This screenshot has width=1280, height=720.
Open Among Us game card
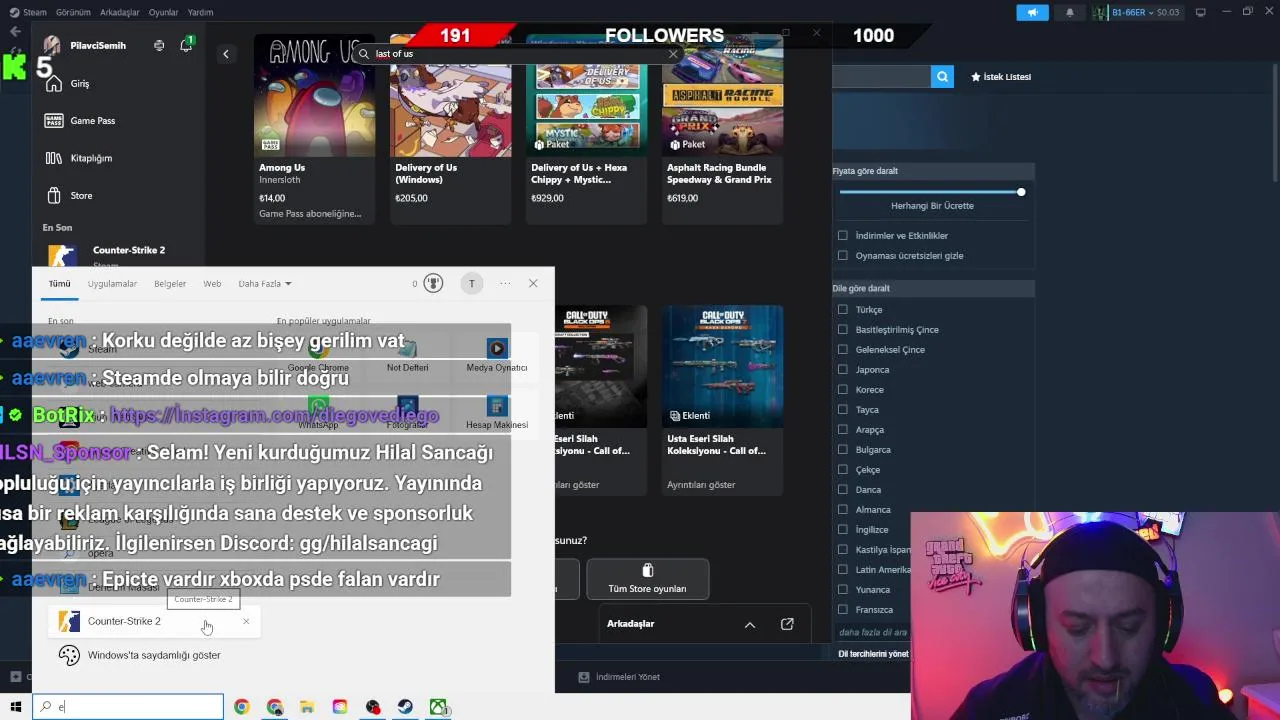[x=314, y=130]
